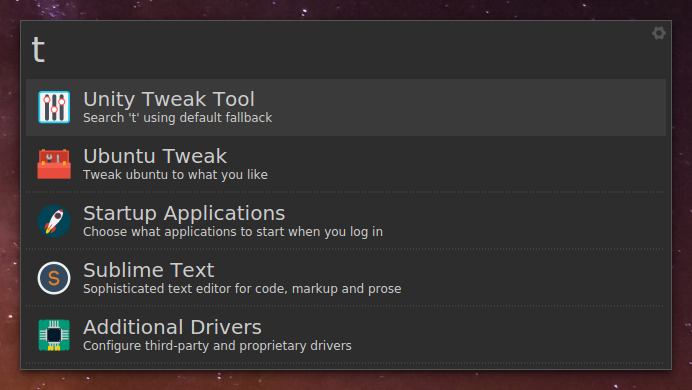Launch Unity Tweak Tool from results
Screen dimensions: 692x390
pyautogui.click(x=169, y=99)
